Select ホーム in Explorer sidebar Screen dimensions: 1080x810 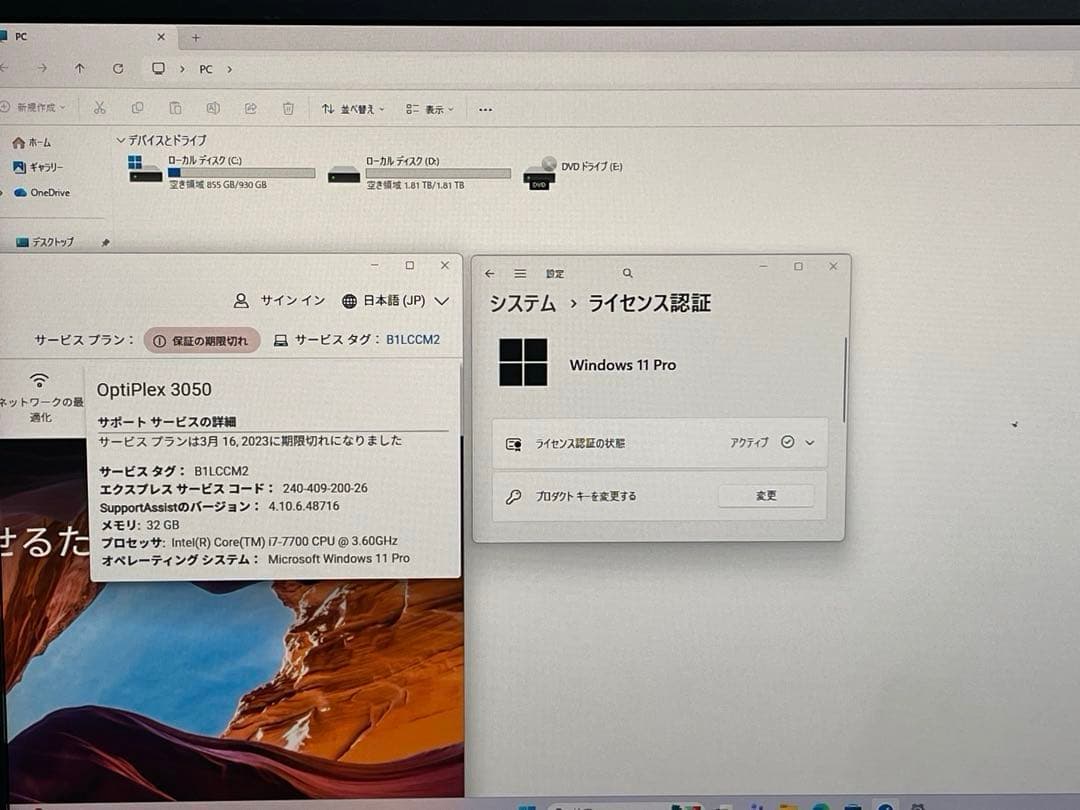click(32, 143)
